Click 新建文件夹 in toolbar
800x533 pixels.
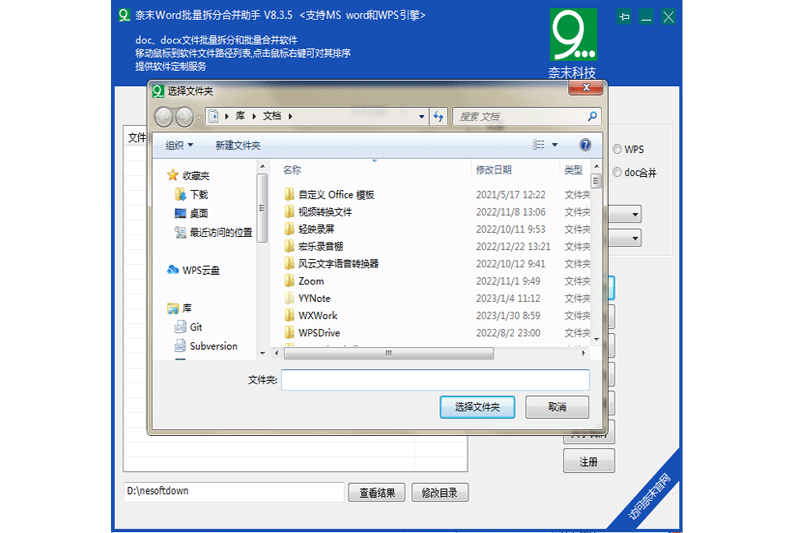coord(237,145)
